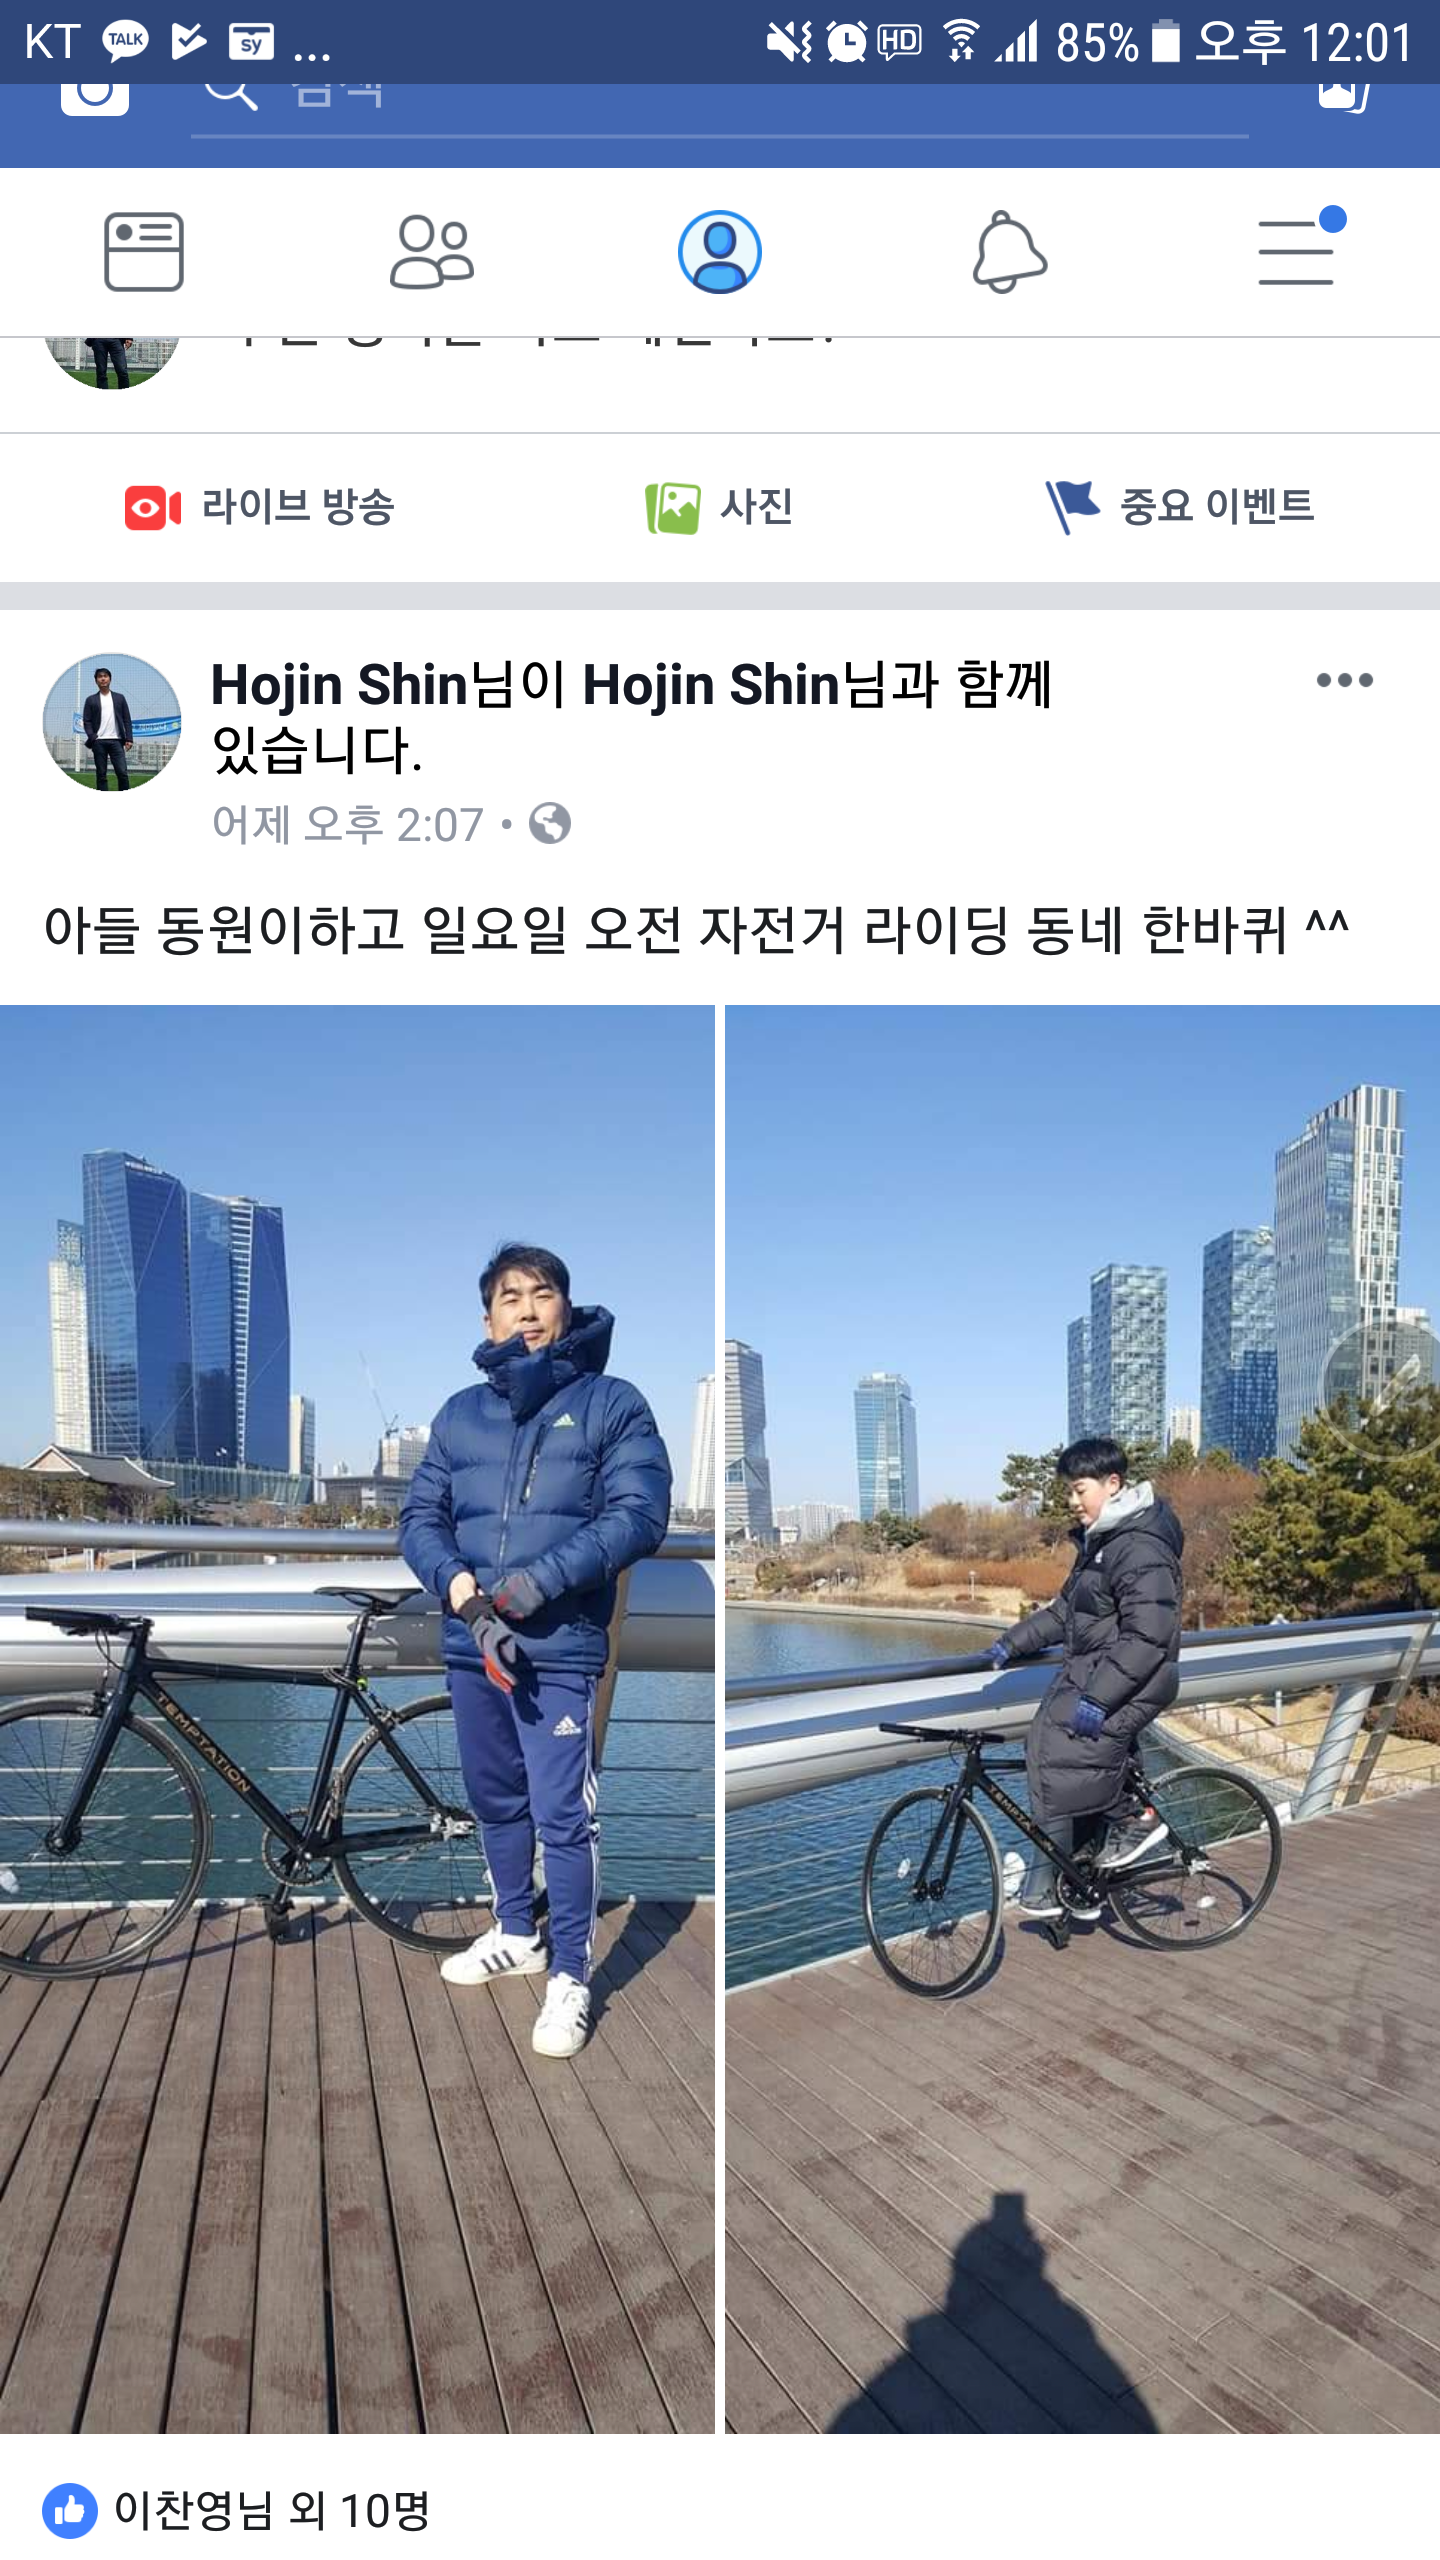
Task: Tap the edit pencil overlay on the photo
Action: click(x=1390, y=1390)
